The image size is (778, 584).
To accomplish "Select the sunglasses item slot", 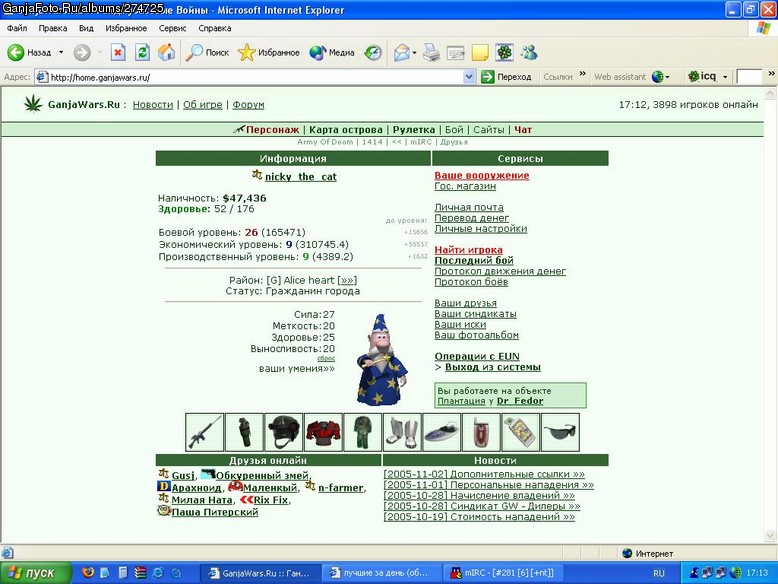I will point(560,432).
